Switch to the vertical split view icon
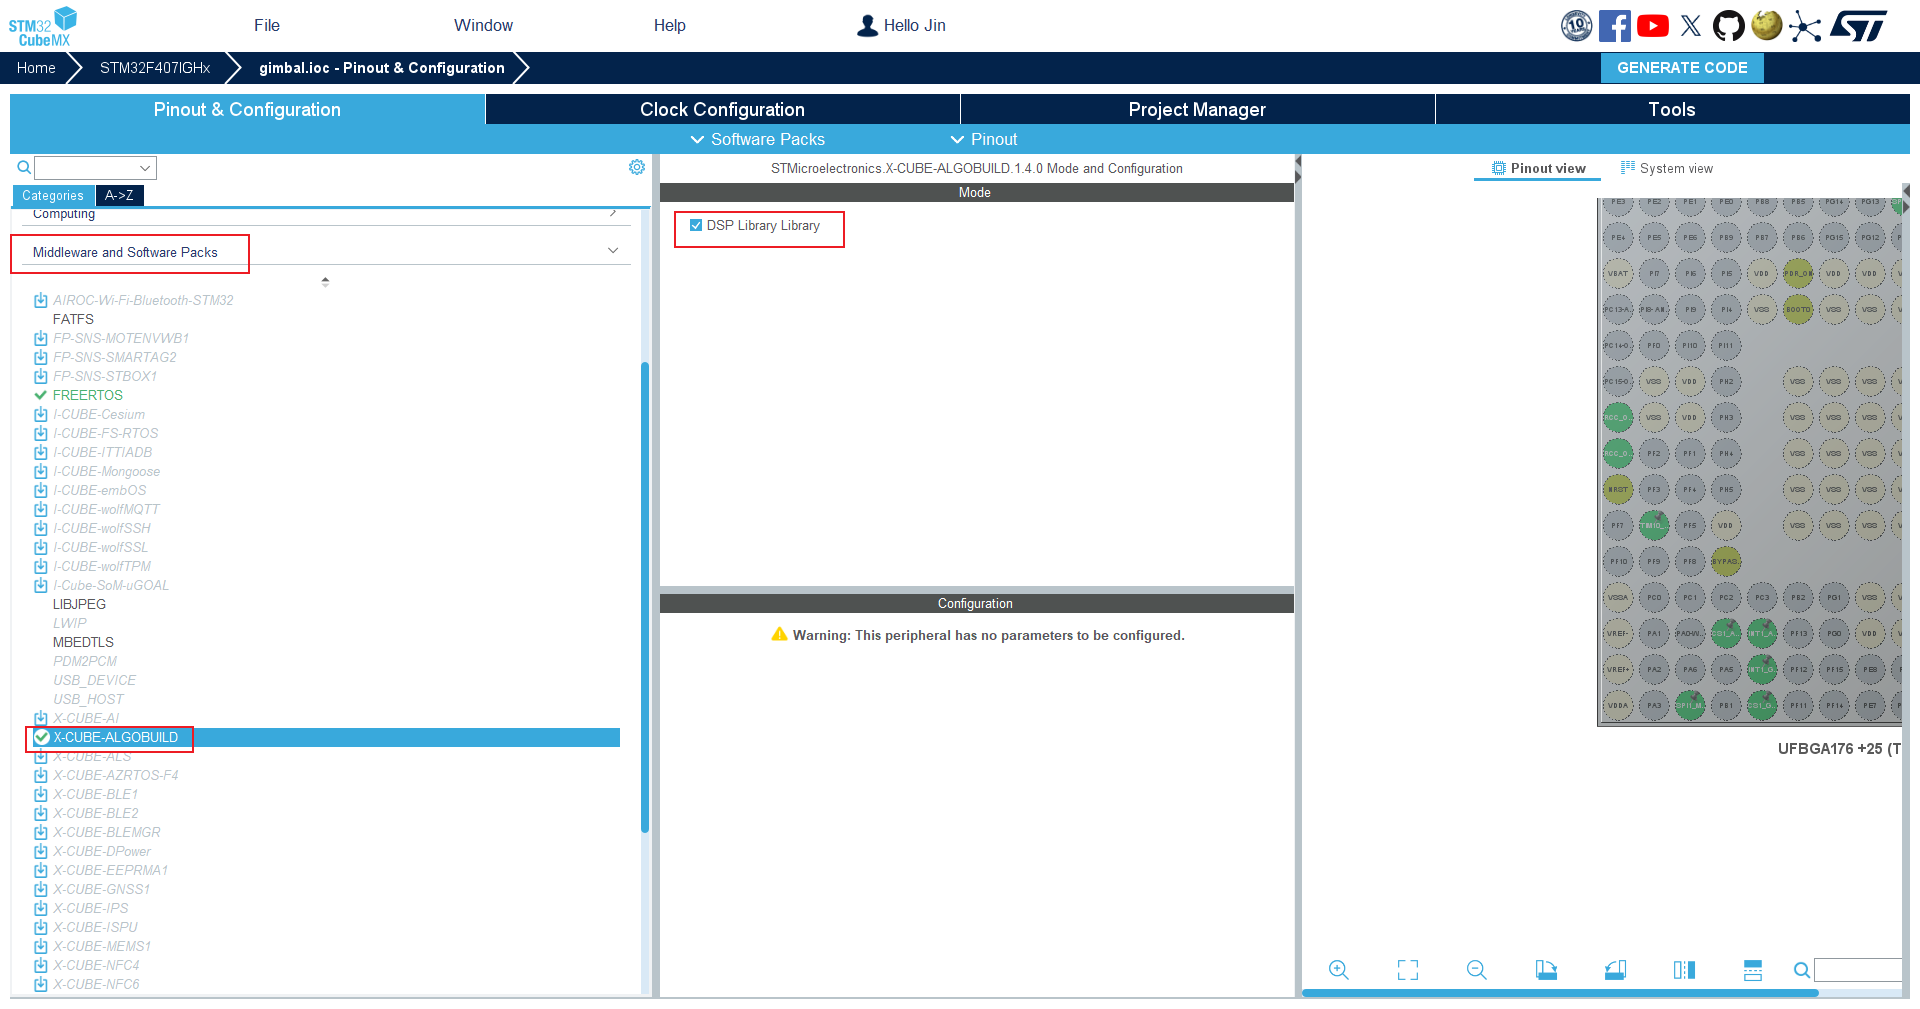Image resolution: width=1920 pixels, height=1009 pixels. click(1684, 970)
